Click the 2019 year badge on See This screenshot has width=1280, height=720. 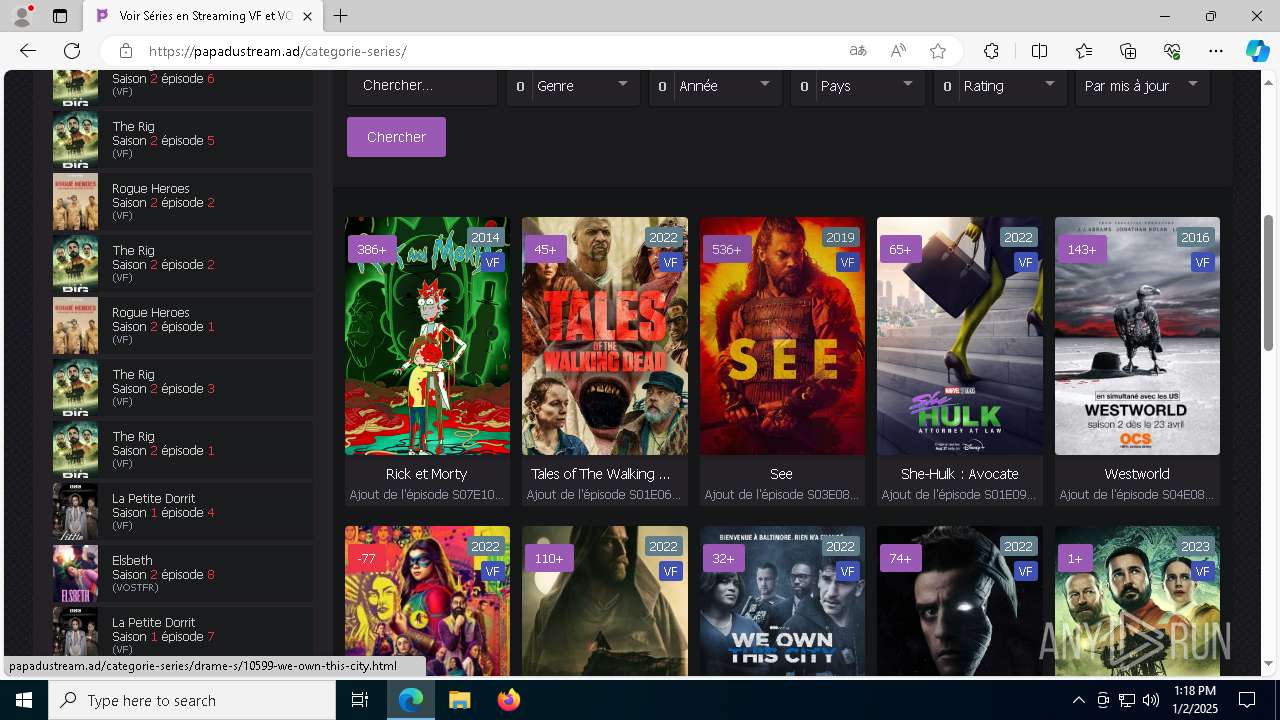(840, 237)
